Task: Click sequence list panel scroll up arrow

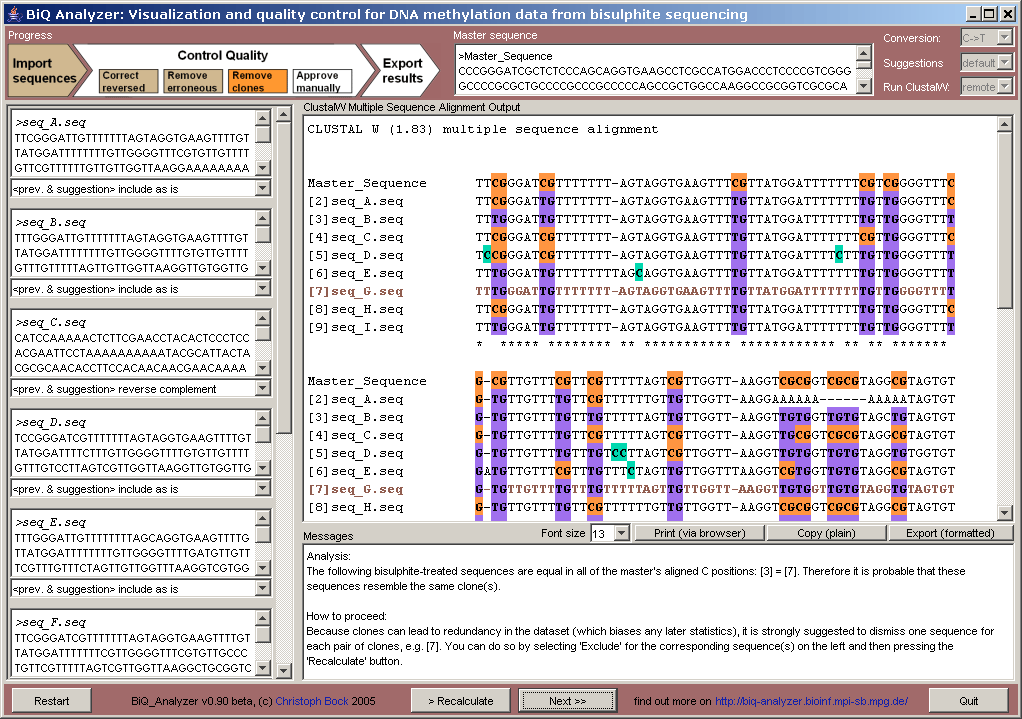Action: point(284,115)
